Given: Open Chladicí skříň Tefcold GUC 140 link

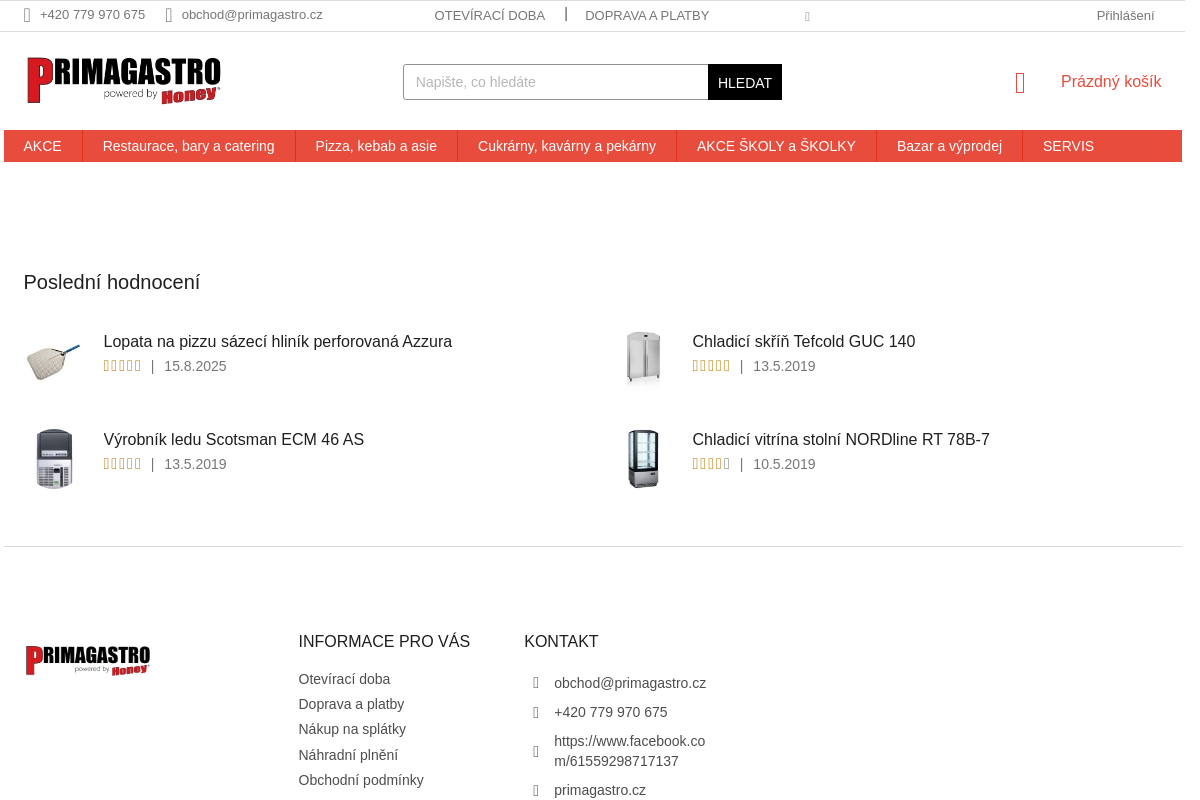Looking at the screenshot, I should click(x=804, y=342).
